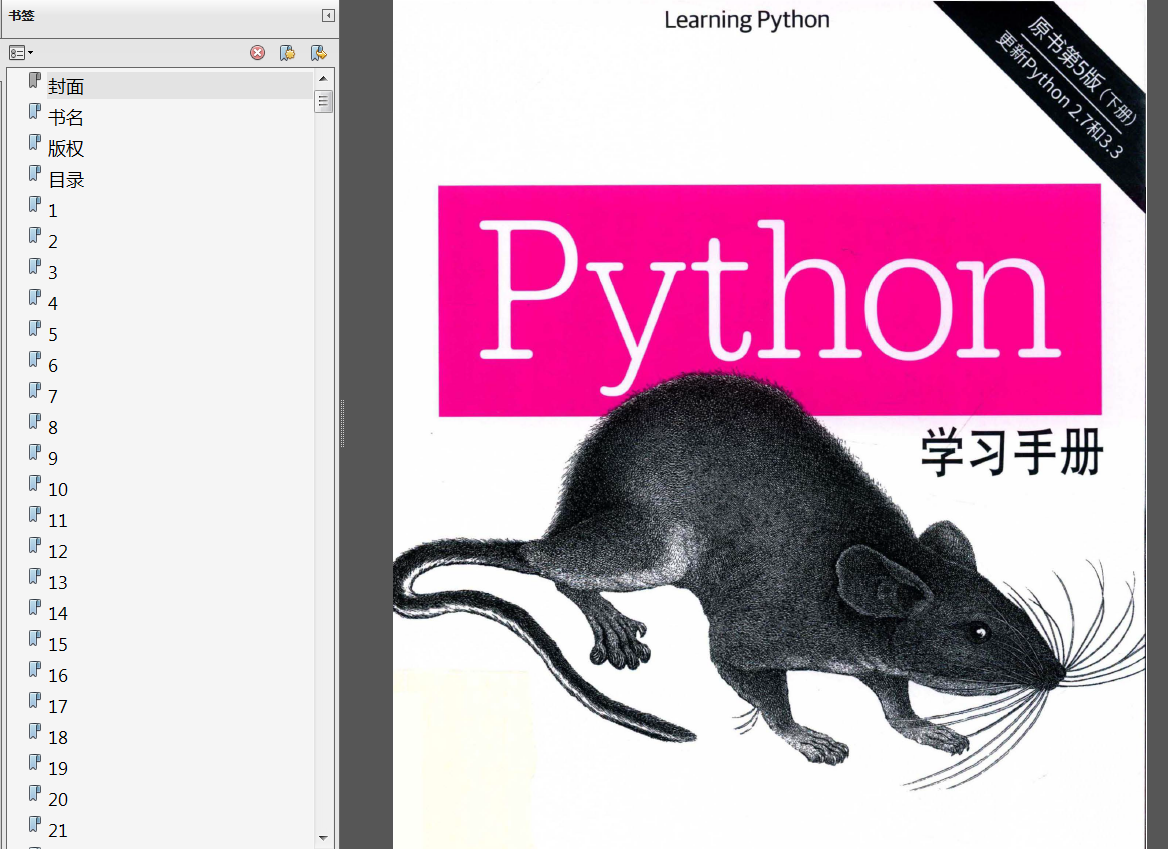The width and height of the screenshot is (1168, 849).
Task: Click the bookmark icon beside entry 13
Action: 34,576
